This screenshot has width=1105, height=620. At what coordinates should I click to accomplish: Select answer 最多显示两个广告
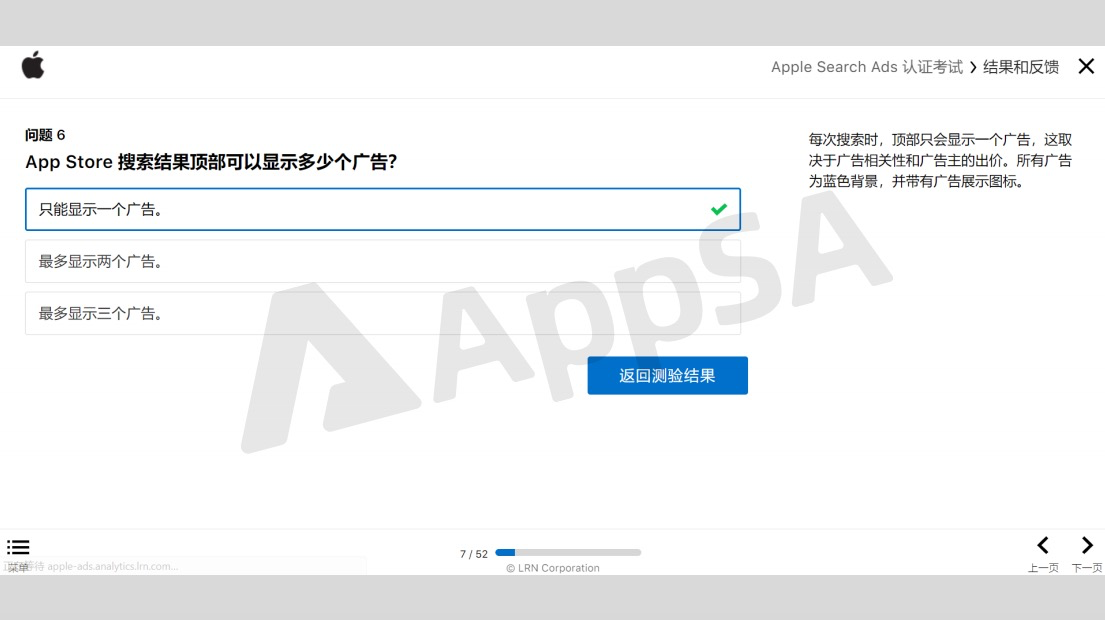pos(383,261)
